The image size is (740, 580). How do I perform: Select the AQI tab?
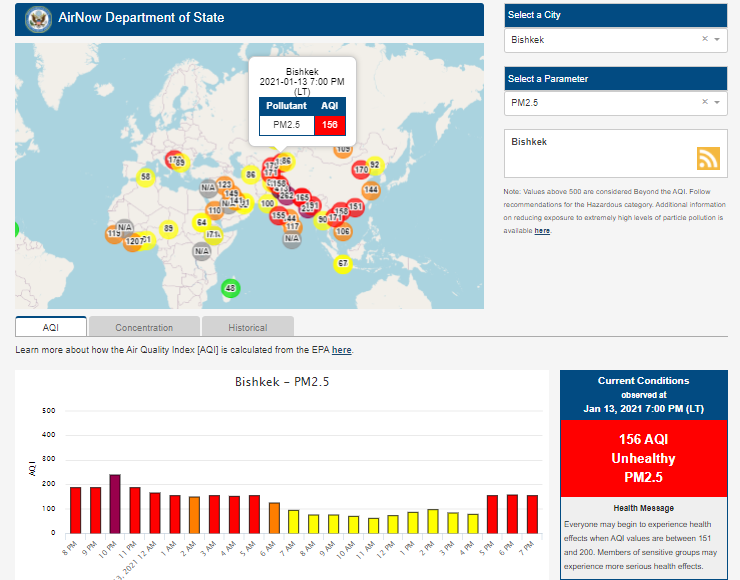51,327
